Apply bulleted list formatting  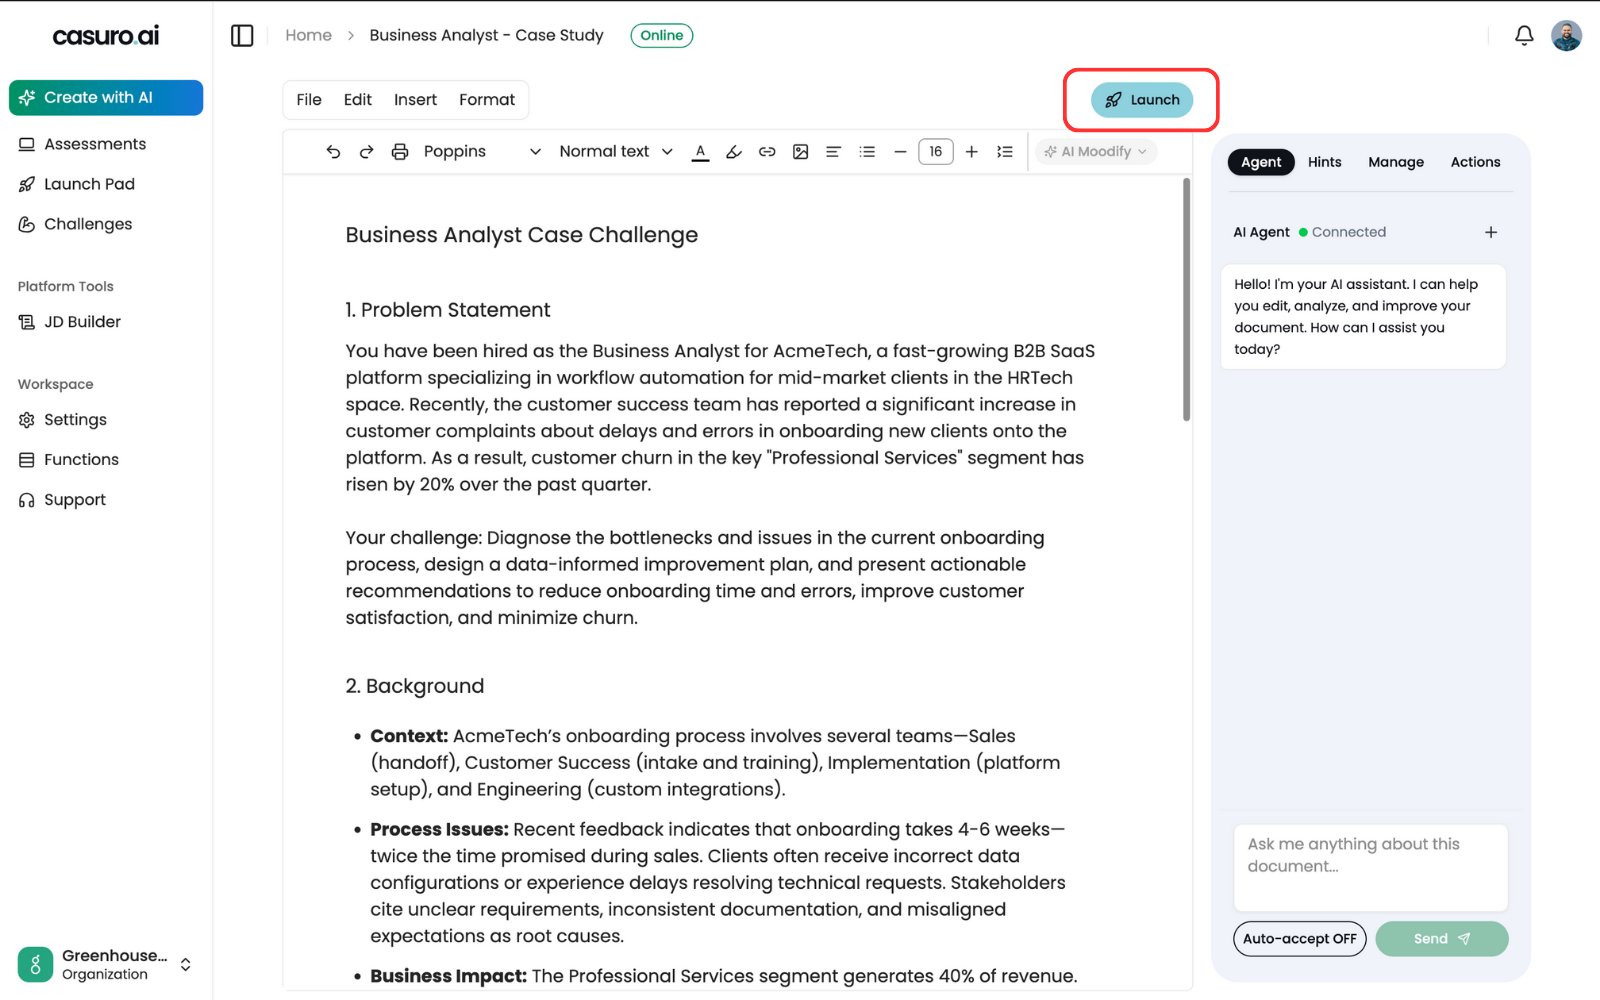867,152
